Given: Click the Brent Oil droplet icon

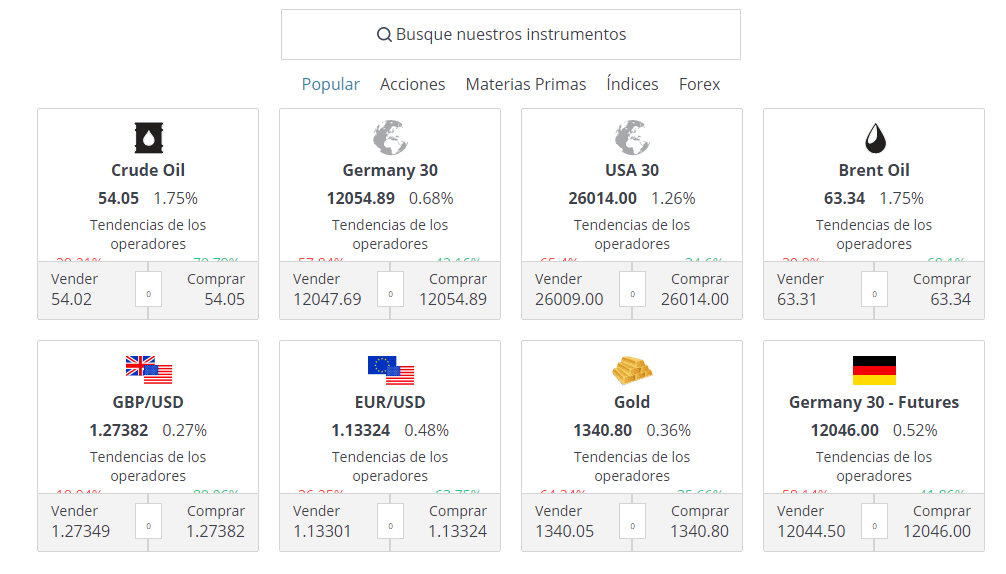Looking at the screenshot, I should point(874,137).
